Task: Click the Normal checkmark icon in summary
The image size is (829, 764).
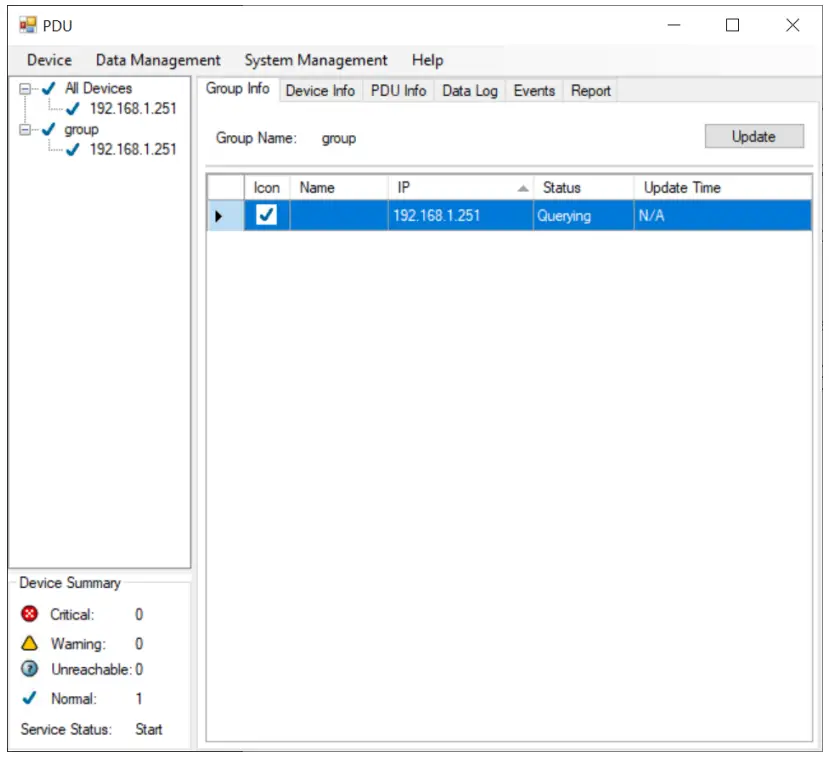Action: (30, 698)
